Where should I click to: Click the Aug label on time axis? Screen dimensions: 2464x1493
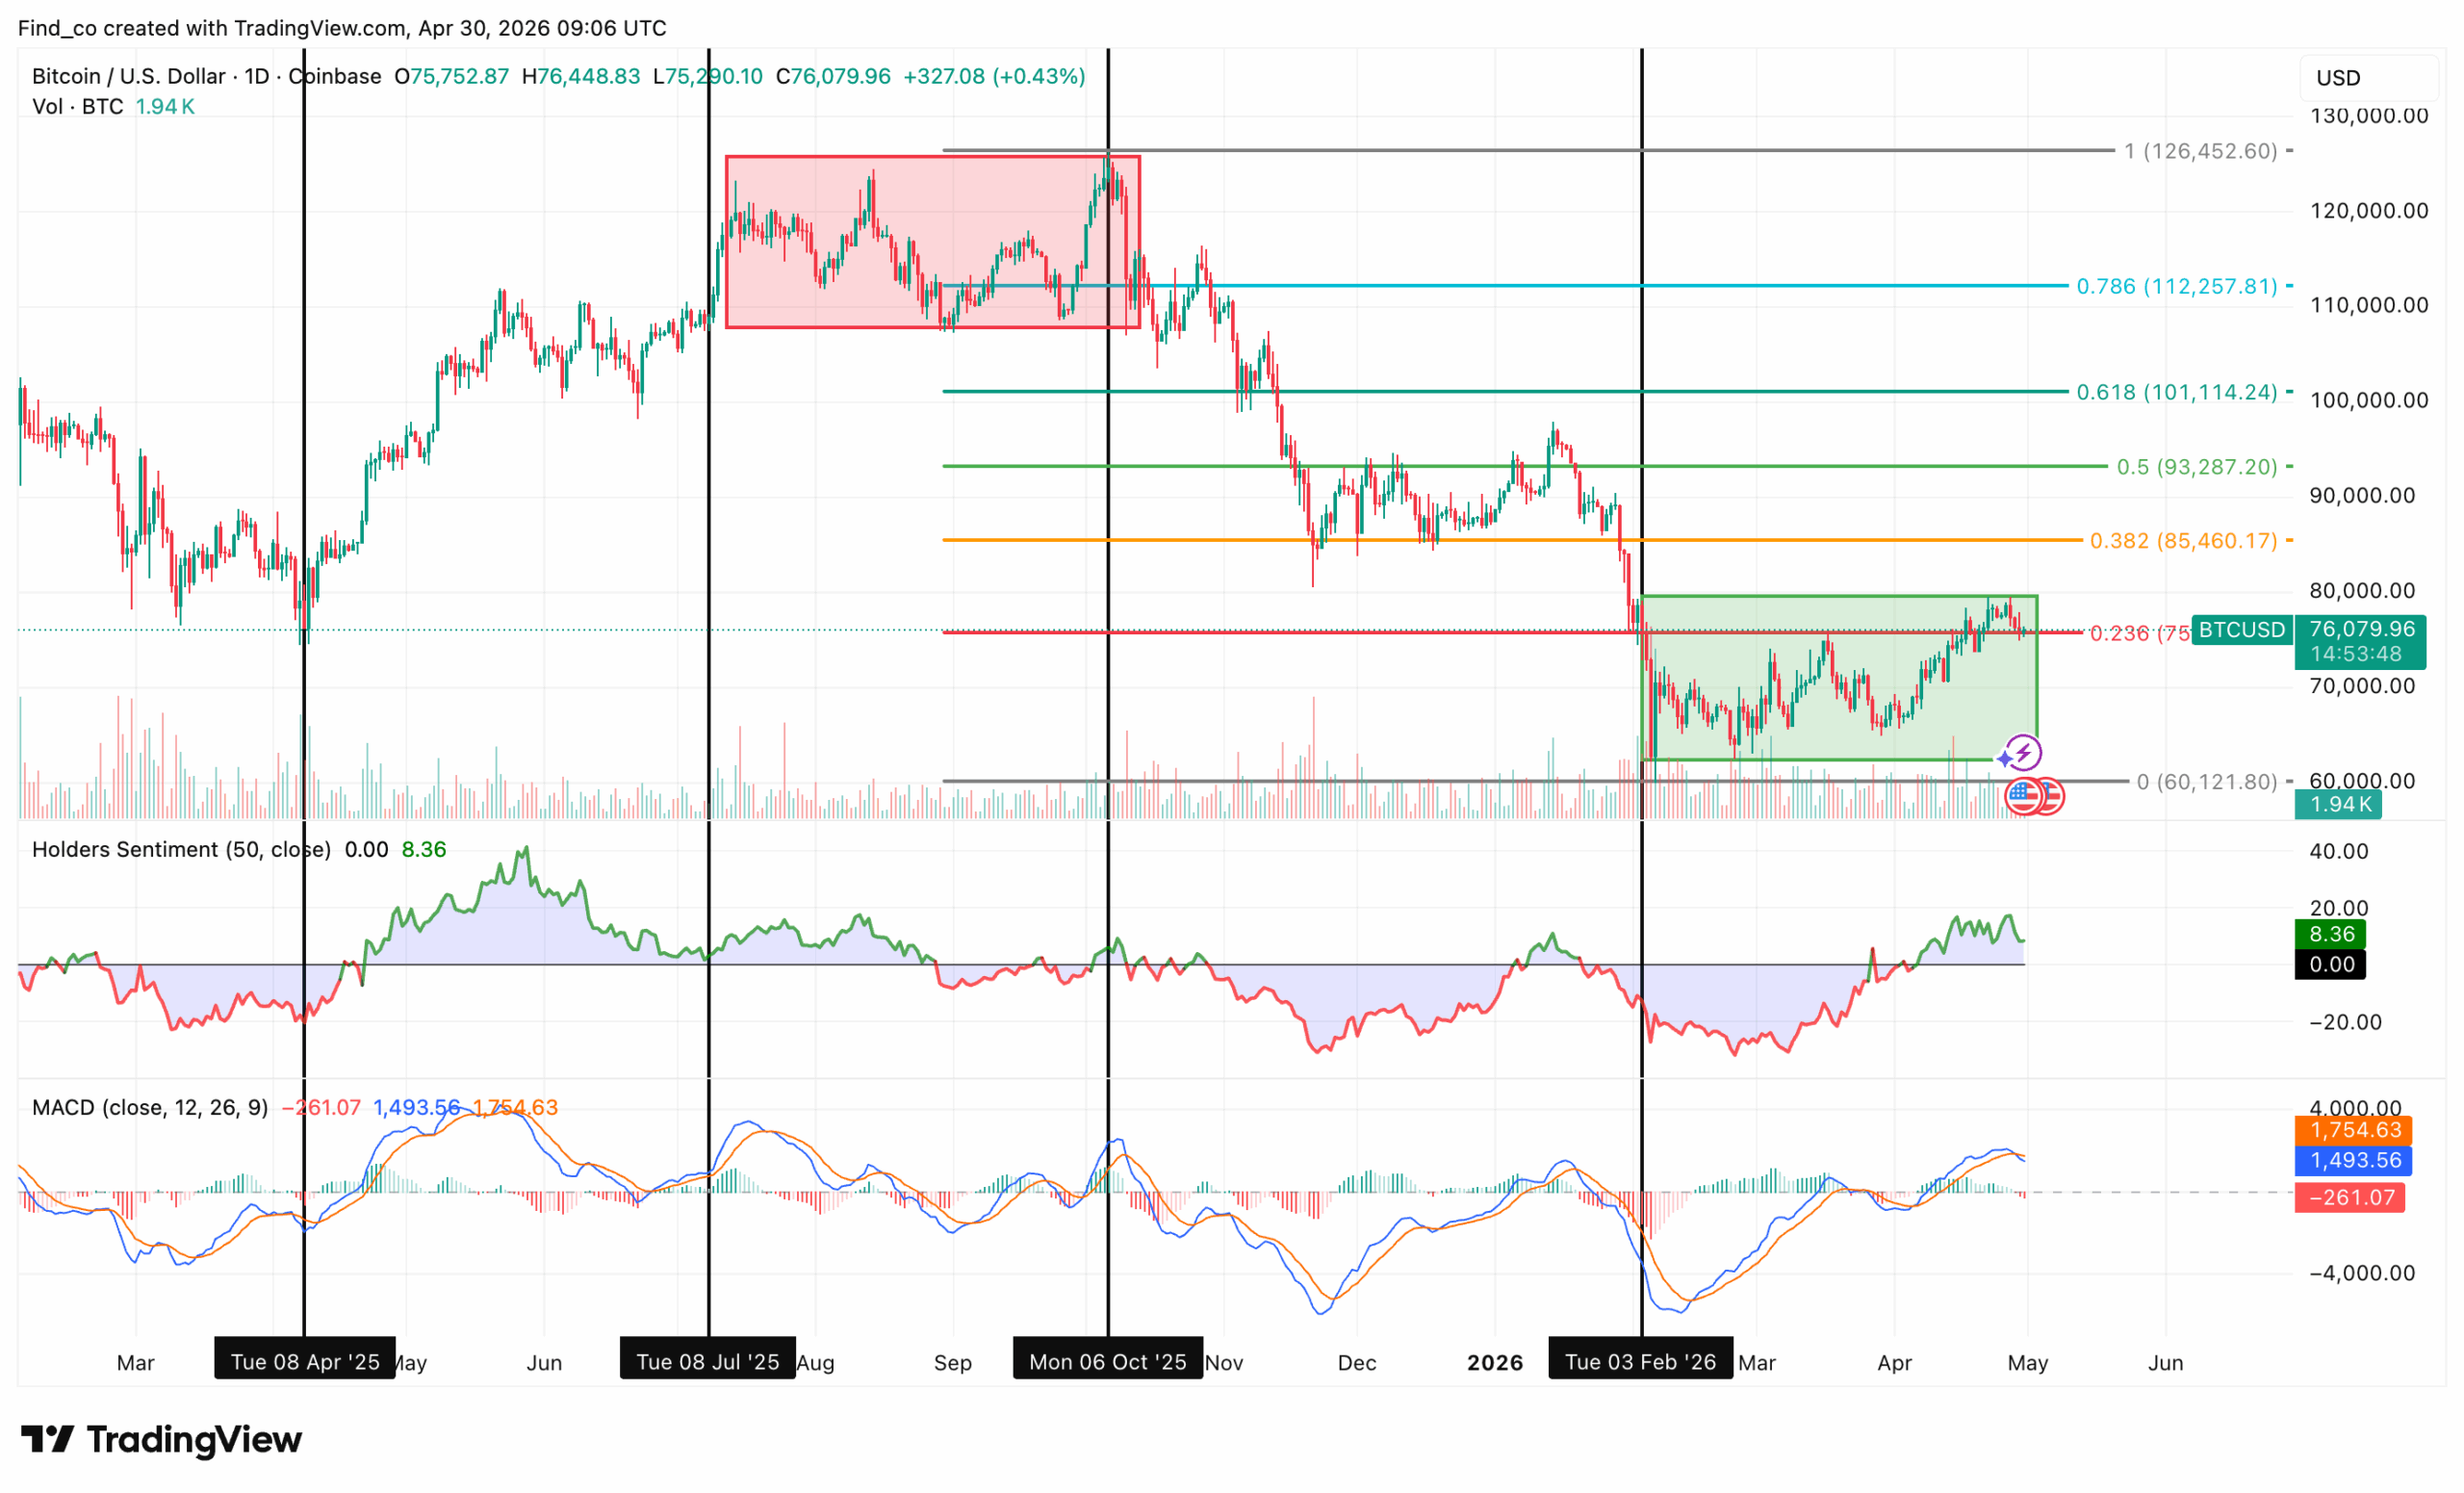click(x=816, y=1362)
